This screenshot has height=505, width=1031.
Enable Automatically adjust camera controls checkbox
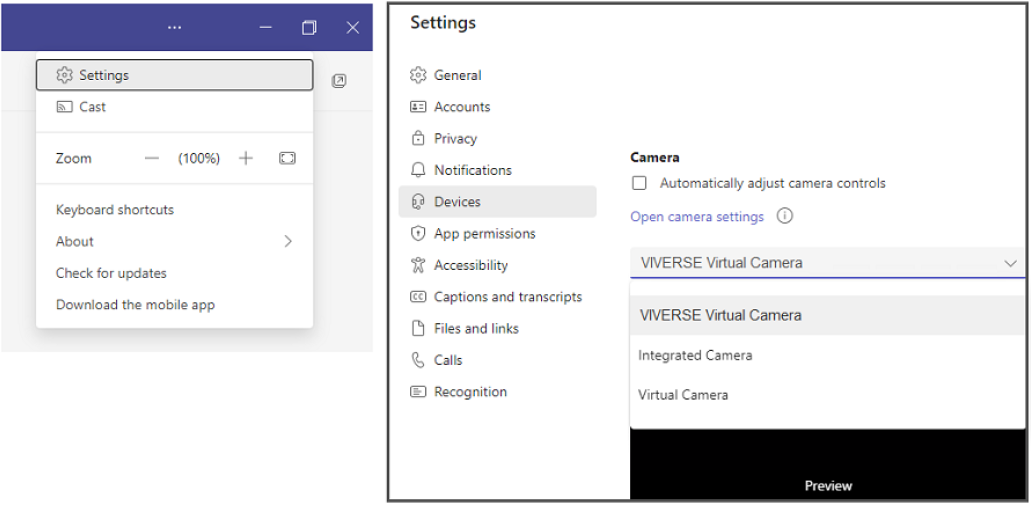pyautogui.click(x=639, y=183)
